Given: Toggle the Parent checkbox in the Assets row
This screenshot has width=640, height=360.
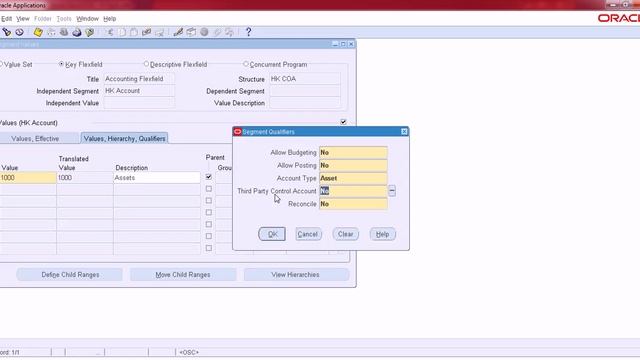Looking at the screenshot, I should 209,177.
